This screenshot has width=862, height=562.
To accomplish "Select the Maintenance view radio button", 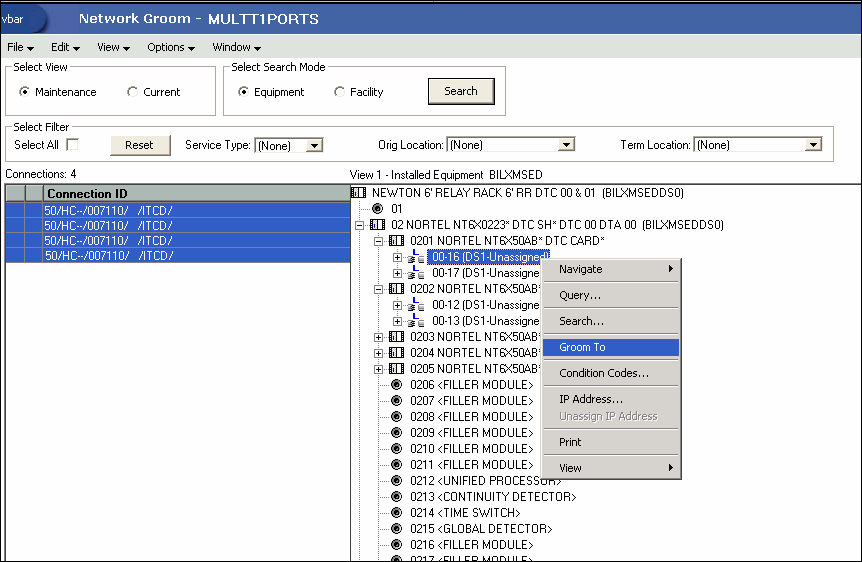I will 24,92.
